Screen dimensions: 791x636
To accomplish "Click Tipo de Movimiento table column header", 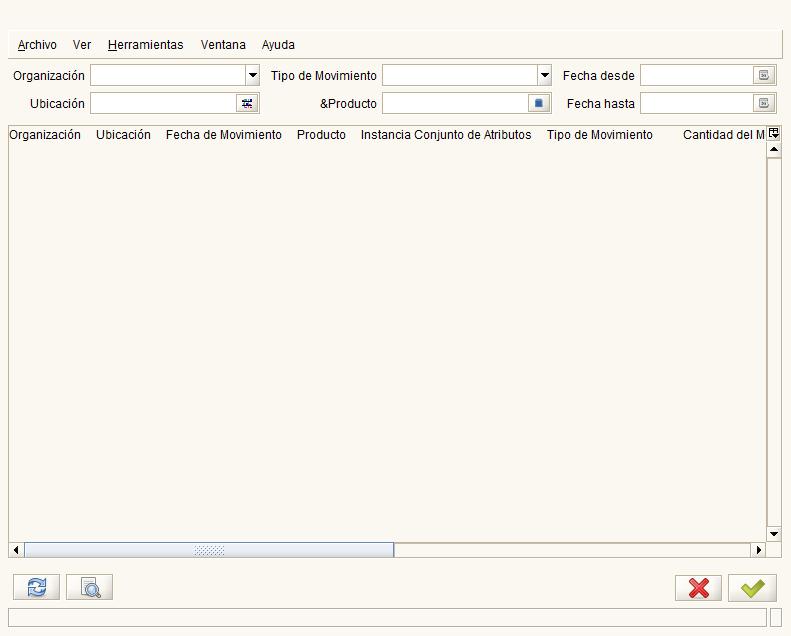I will point(599,135).
